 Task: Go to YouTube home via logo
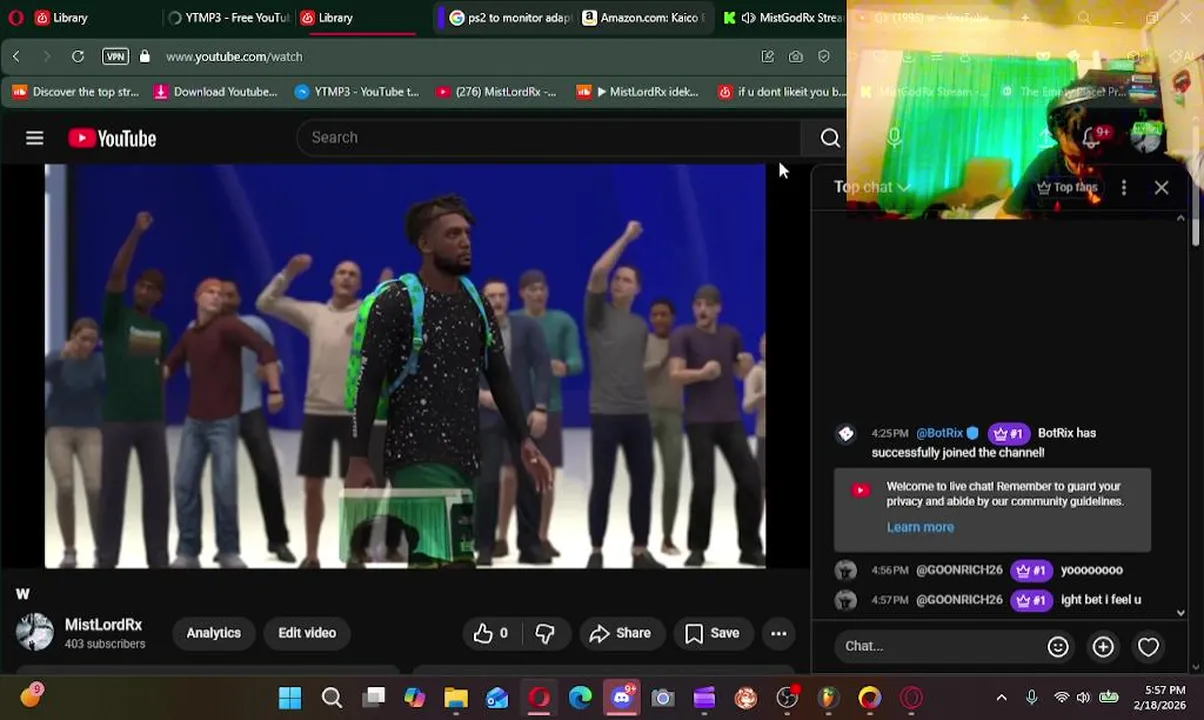(112, 138)
